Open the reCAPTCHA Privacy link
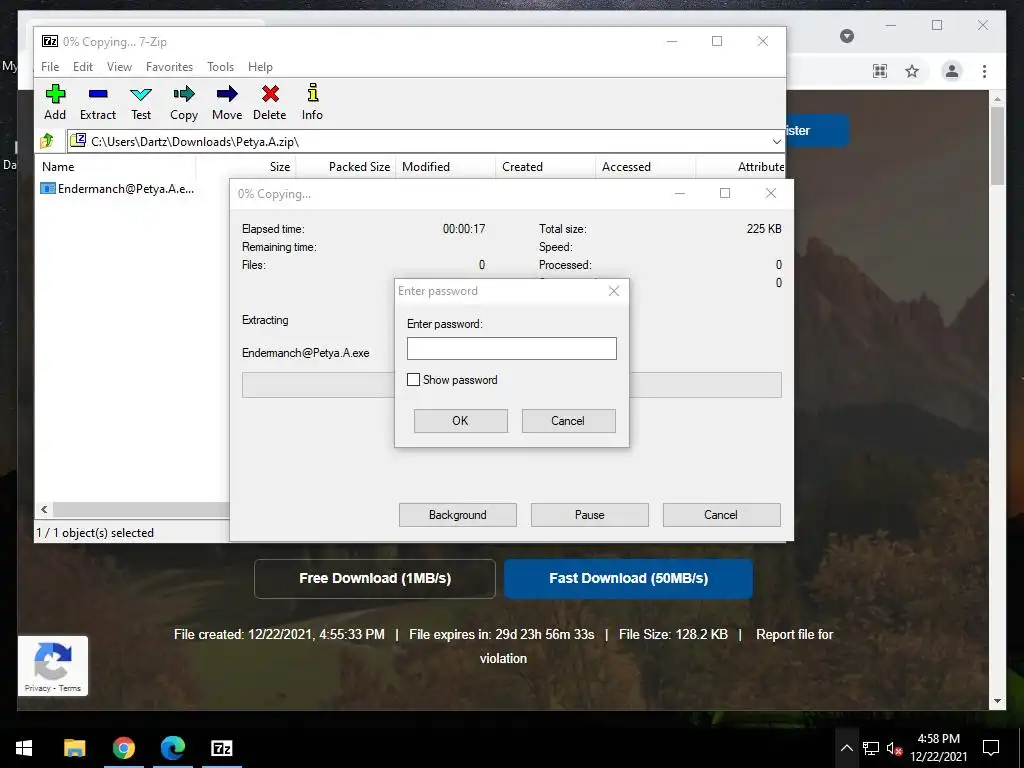 point(37,688)
